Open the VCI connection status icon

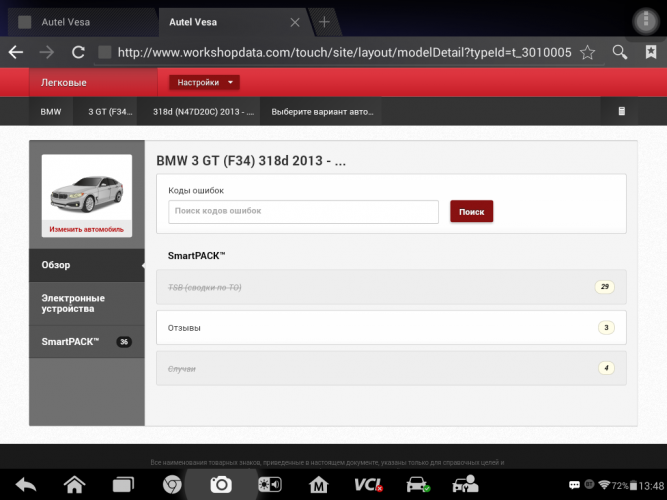(x=368, y=485)
